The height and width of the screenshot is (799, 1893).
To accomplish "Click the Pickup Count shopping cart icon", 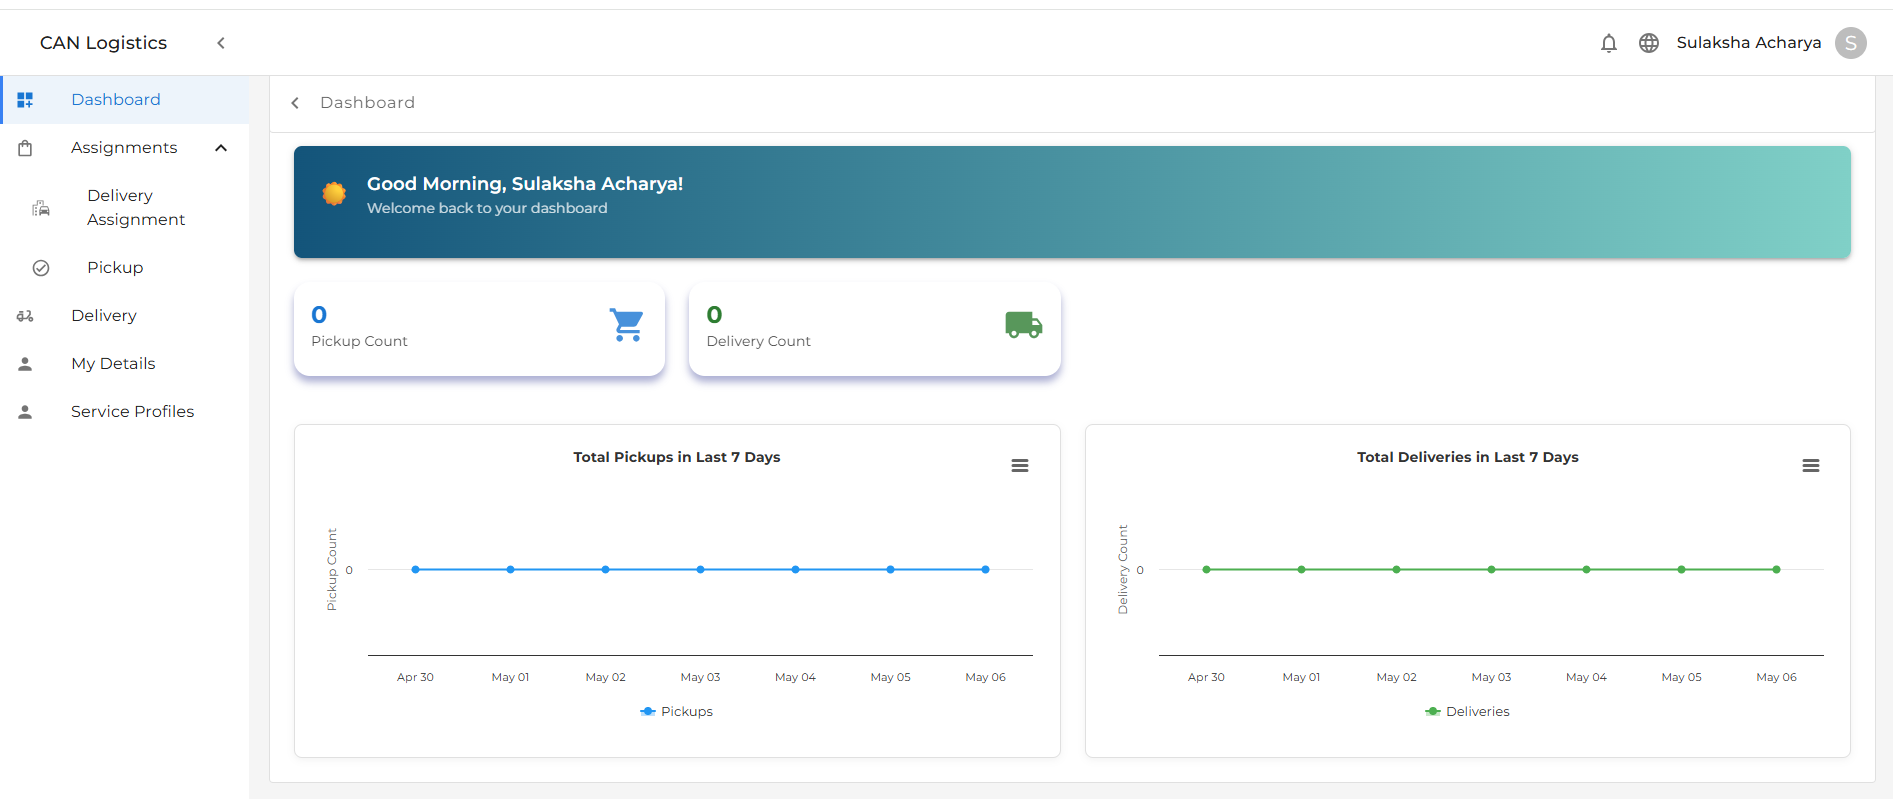I will (627, 325).
